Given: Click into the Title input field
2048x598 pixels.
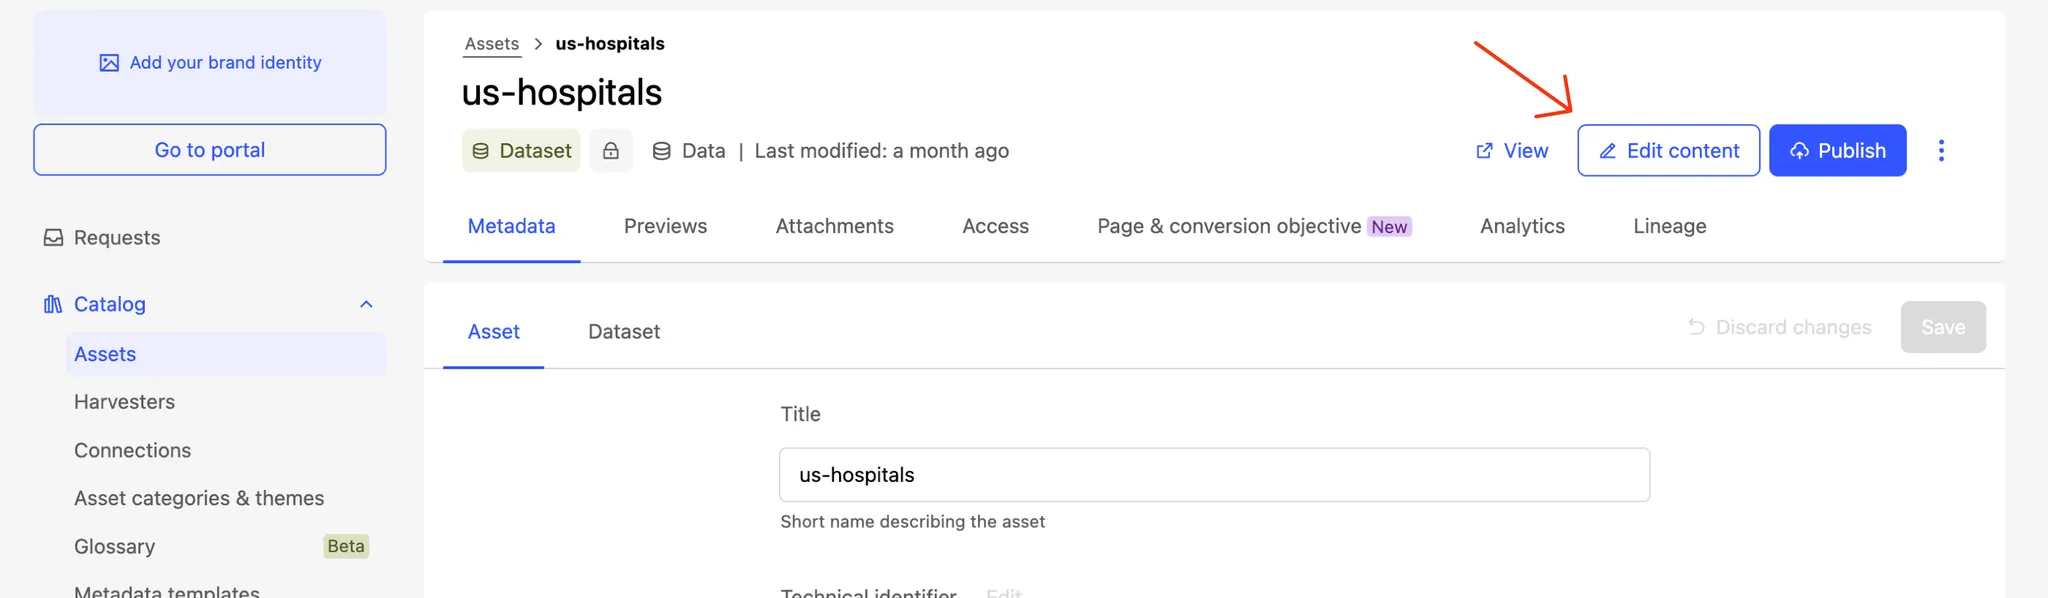Looking at the screenshot, I should pyautogui.click(x=1214, y=475).
